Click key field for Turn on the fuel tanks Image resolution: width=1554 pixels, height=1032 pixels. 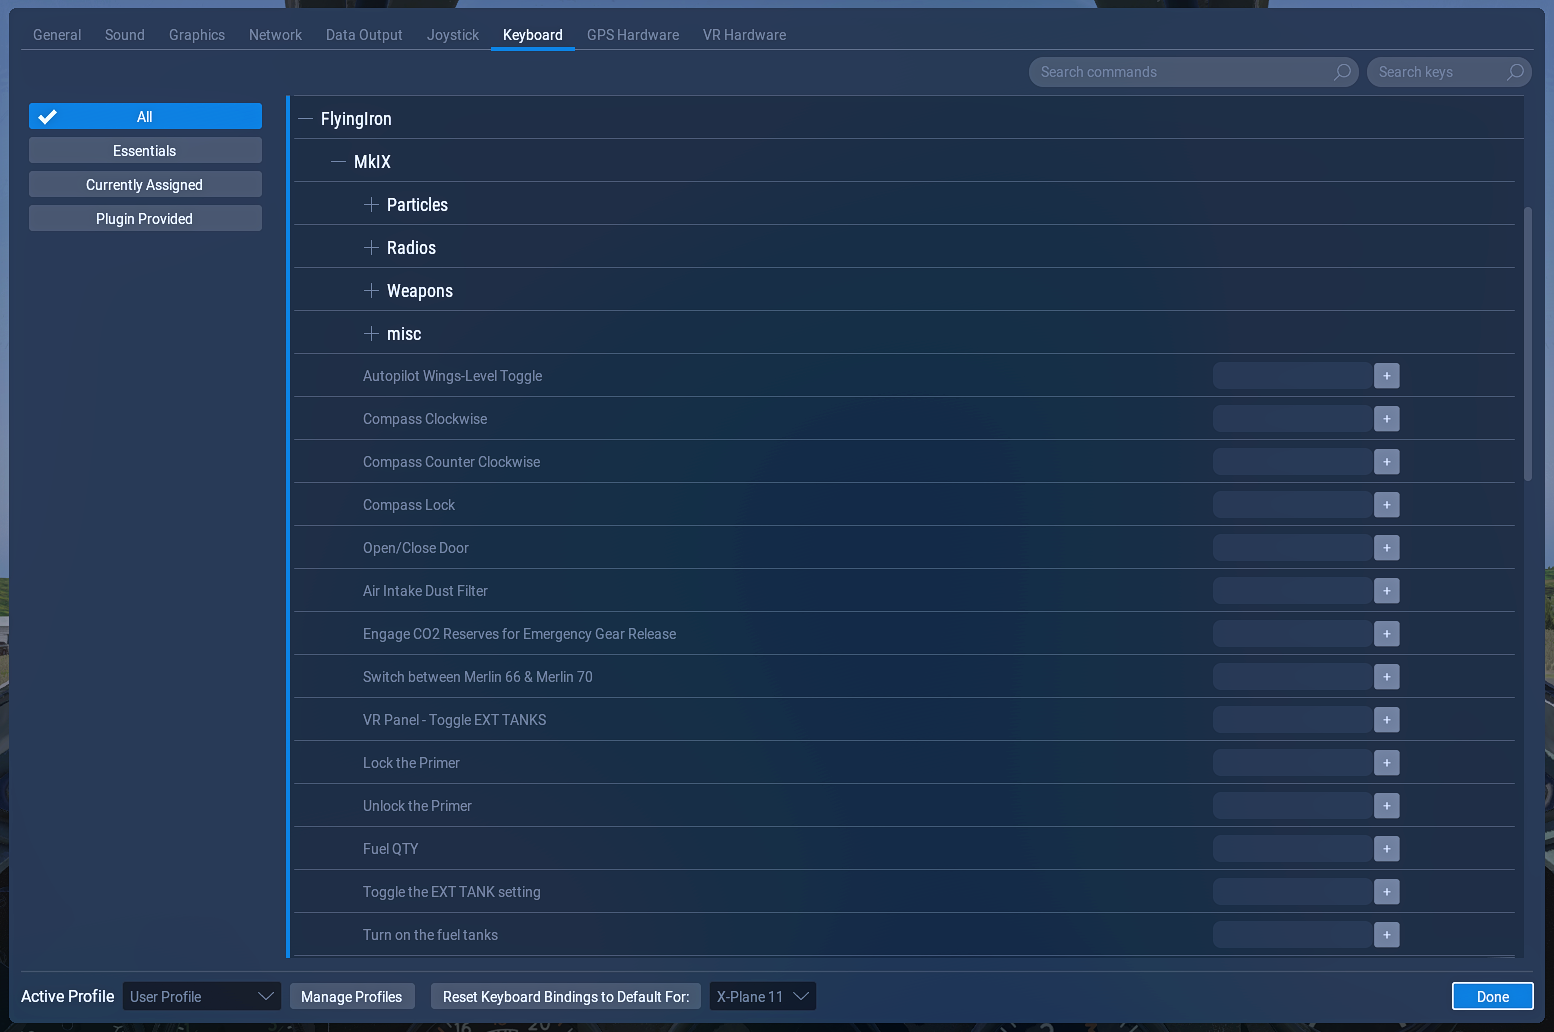[1292, 935]
